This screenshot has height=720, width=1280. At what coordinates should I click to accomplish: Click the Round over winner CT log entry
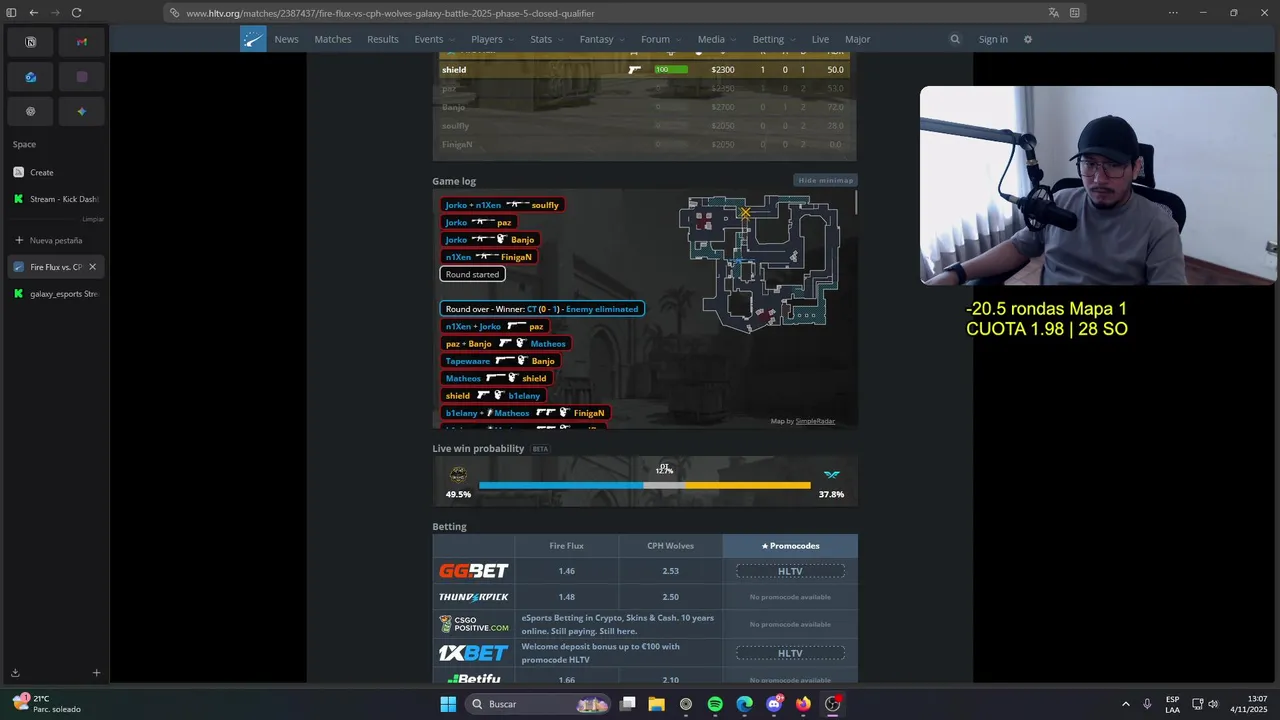click(542, 309)
